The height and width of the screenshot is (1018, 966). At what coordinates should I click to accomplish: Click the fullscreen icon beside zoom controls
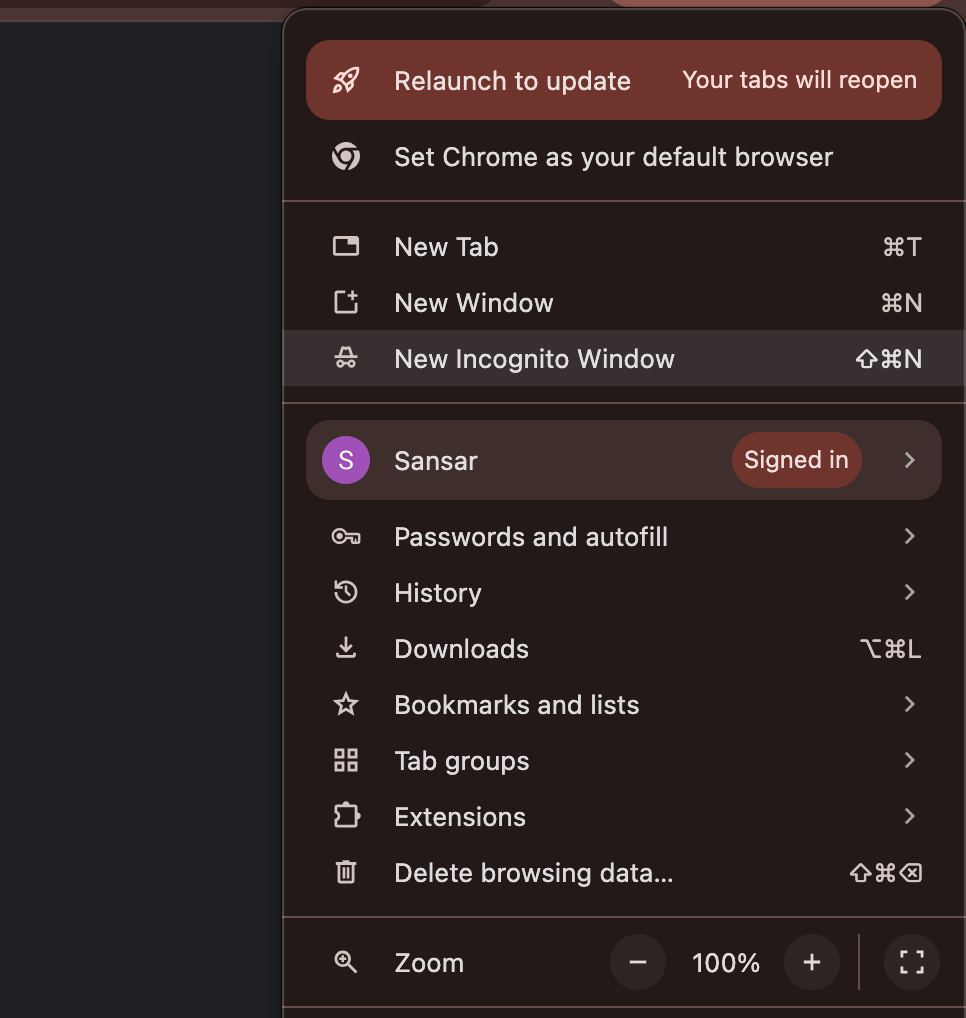pyautogui.click(x=910, y=962)
